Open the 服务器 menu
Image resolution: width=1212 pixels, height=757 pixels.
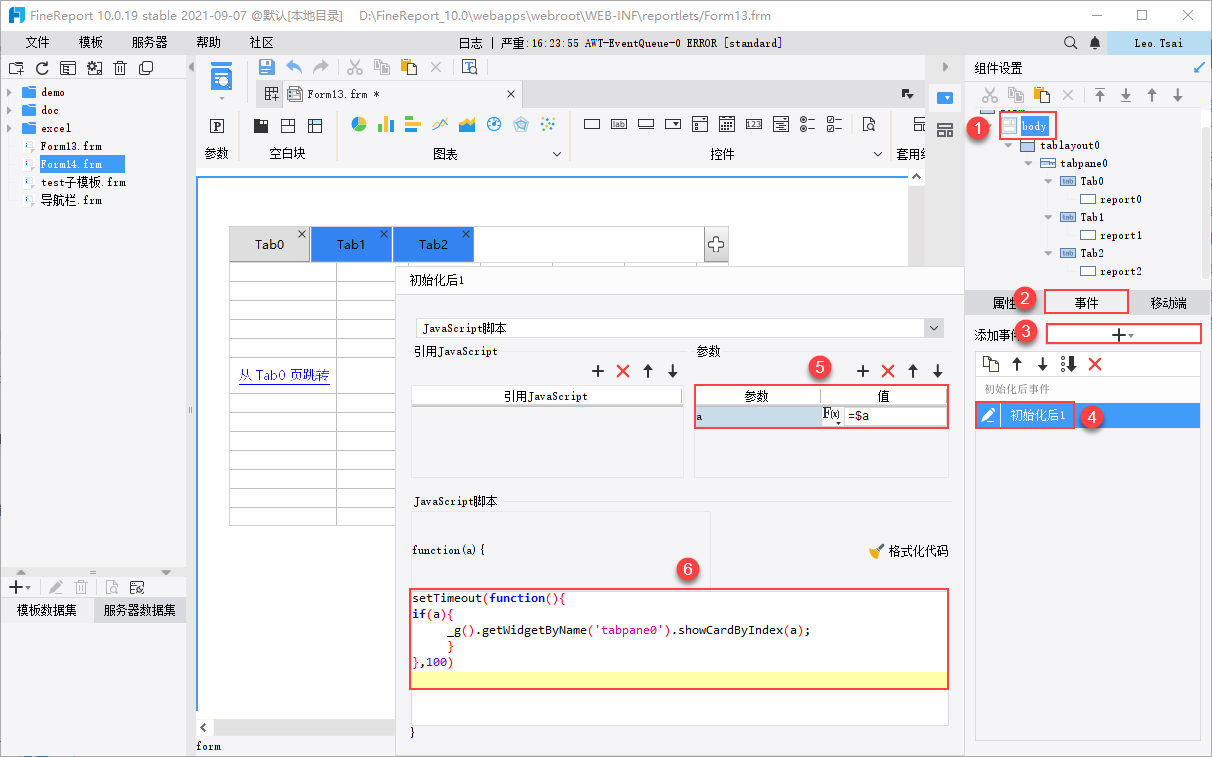coord(149,43)
